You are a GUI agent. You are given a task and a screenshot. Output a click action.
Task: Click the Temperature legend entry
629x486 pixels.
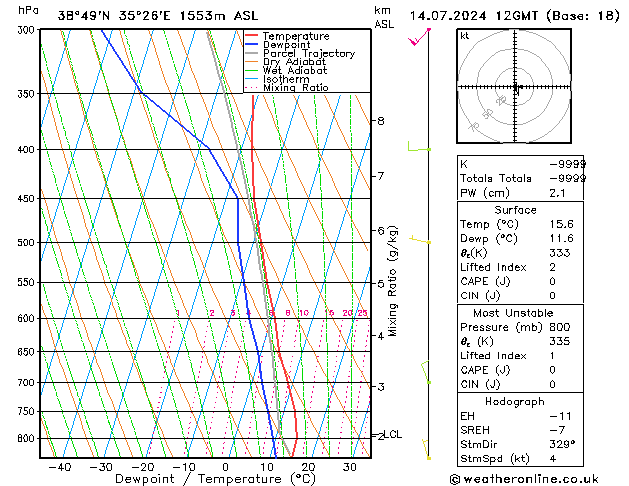[296, 36]
